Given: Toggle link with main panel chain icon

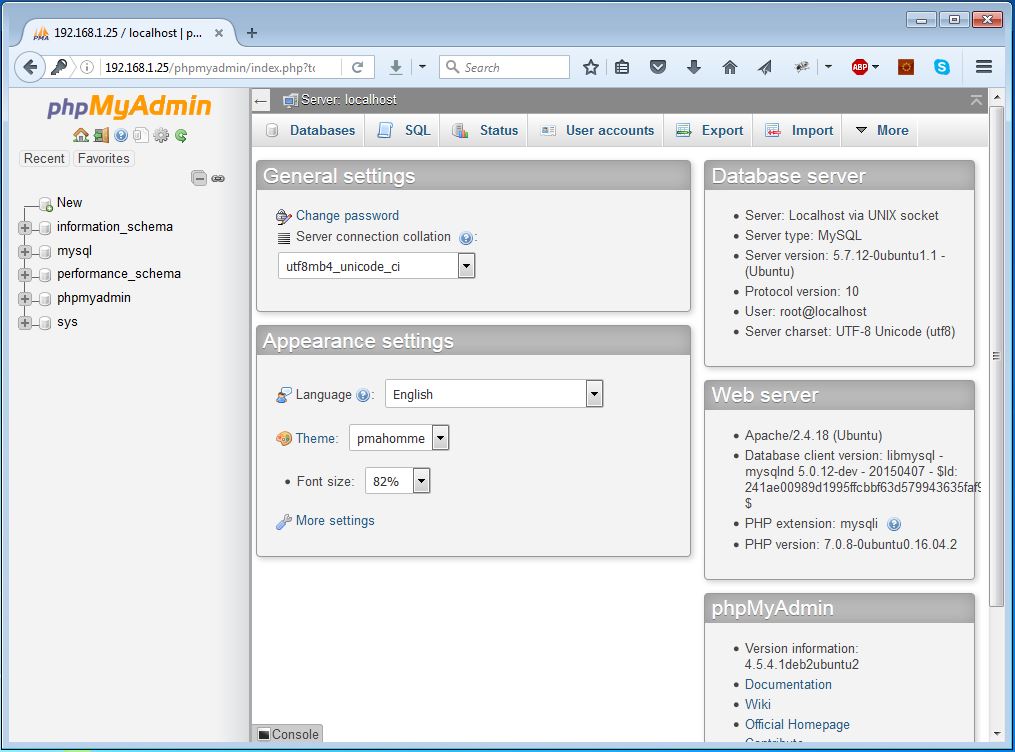Looking at the screenshot, I should pyautogui.click(x=218, y=179).
